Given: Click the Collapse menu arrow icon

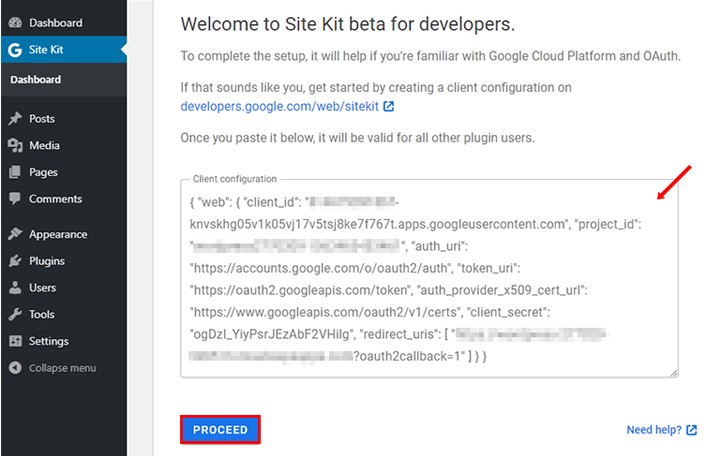Looking at the screenshot, I should pyautogui.click(x=15, y=368).
